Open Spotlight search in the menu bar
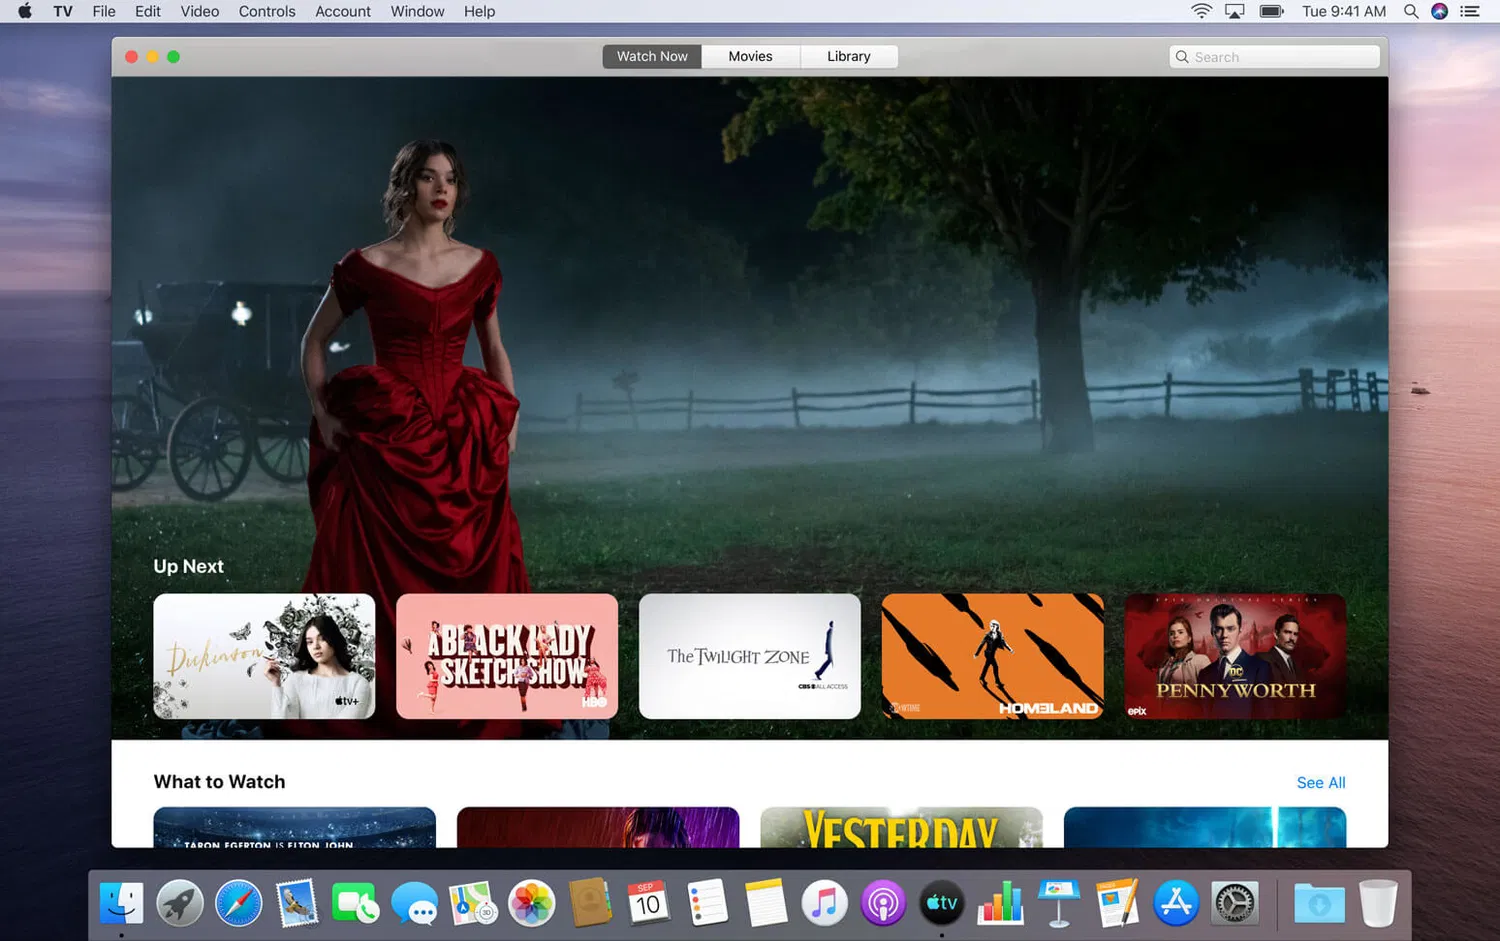1500x941 pixels. pyautogui.click(x=1411, y=11)
